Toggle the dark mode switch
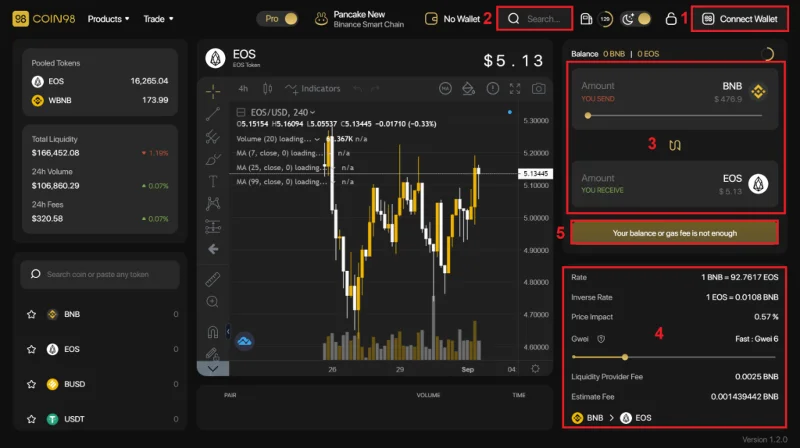Image resolution: width=800 pixels, height=448 pixels. coord(636,19)
